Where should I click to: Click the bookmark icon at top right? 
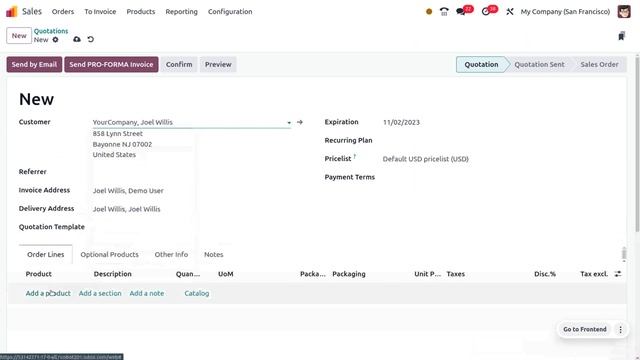[621, 36]
